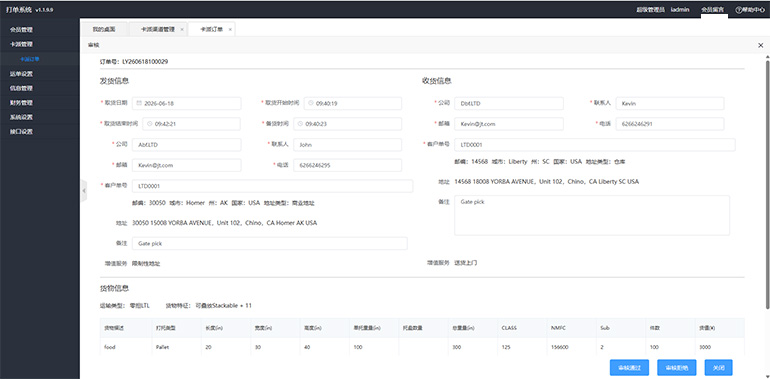Click the receiver email field Kevin@jt.com
This screenshot has height=380, width=770.
point(509,124)
